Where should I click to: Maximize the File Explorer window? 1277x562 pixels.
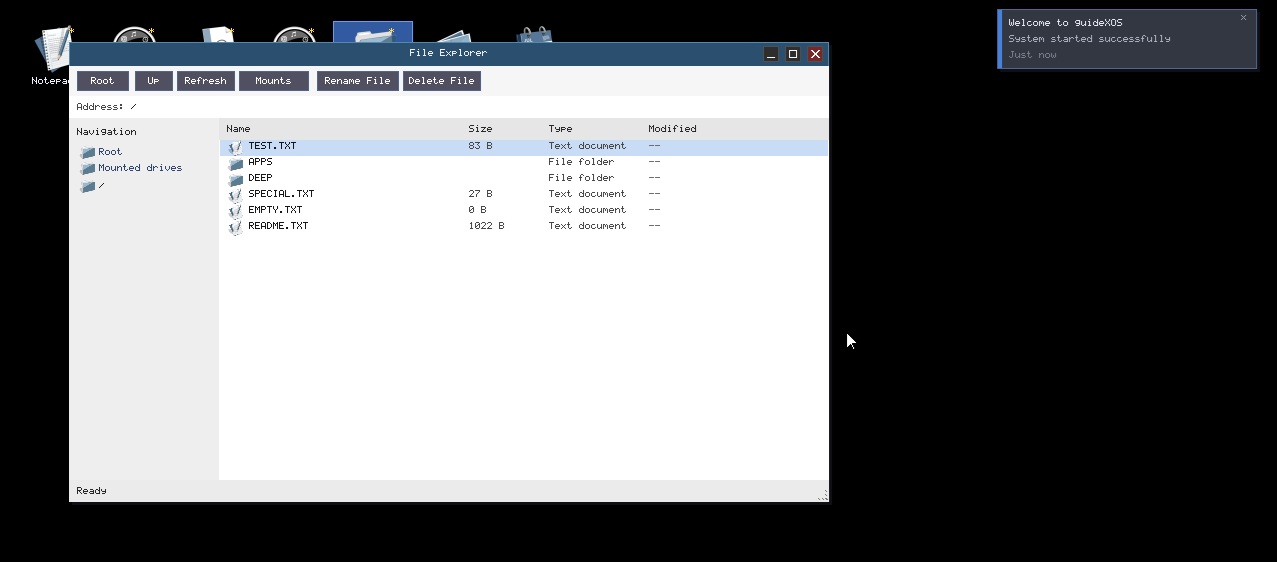click(x=793, y=54)
